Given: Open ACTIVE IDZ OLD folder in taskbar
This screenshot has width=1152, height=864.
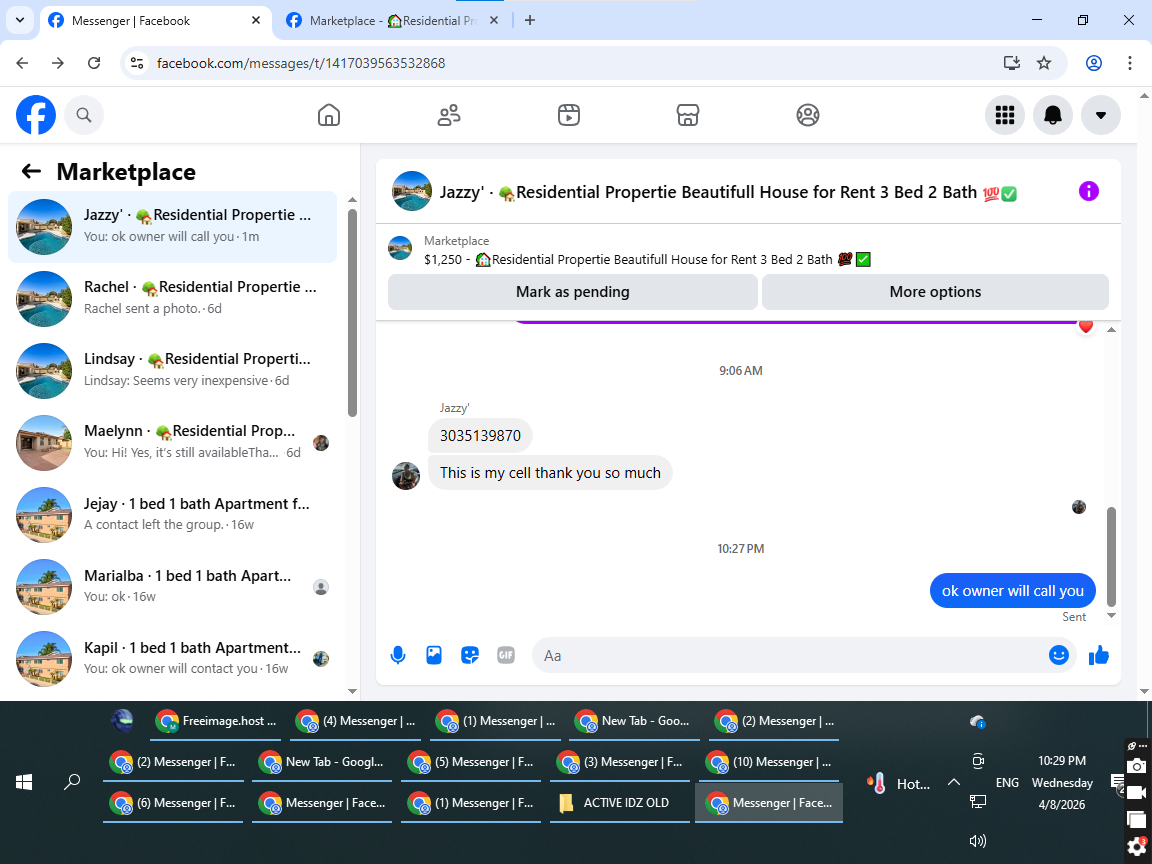Looking at the screenshot, I should [619, 802].
